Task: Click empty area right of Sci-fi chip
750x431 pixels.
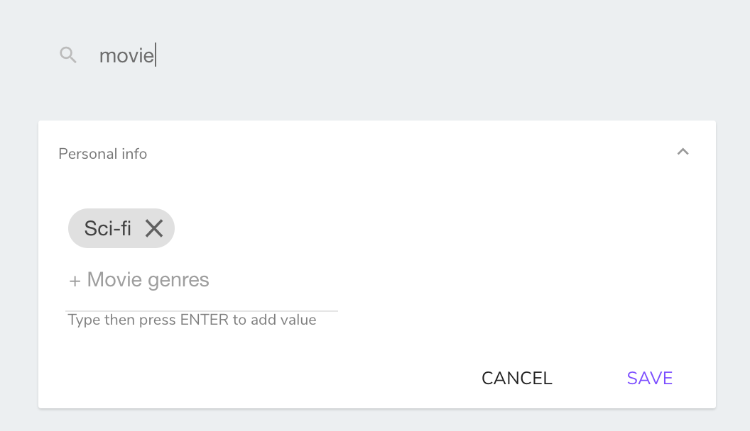Action: coord(430,228)
